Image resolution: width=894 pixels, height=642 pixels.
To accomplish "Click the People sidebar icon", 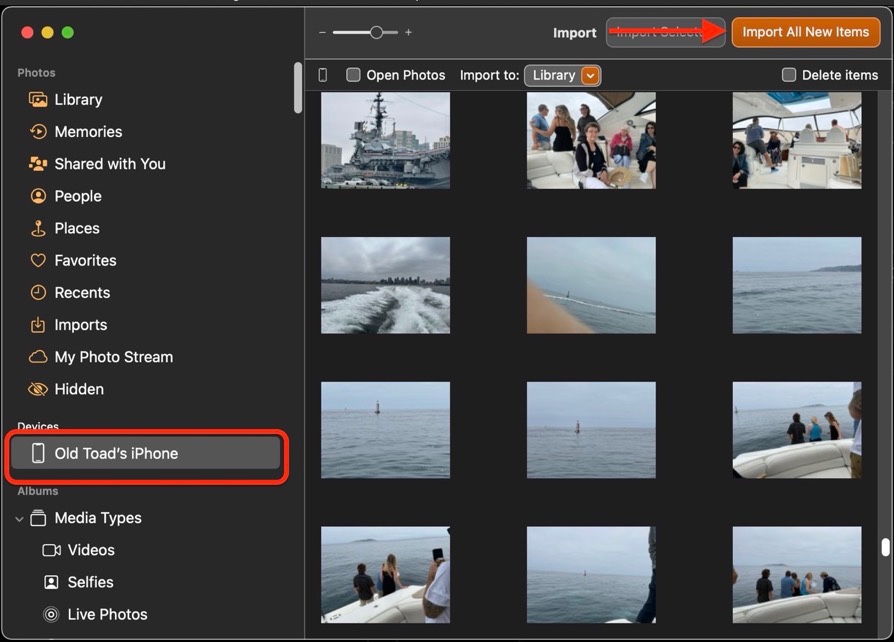I will [38, 196].
